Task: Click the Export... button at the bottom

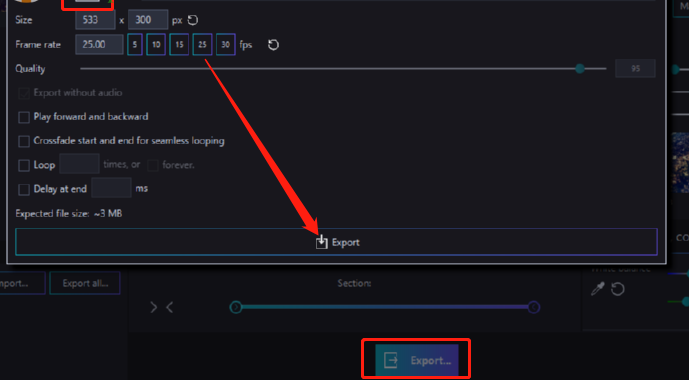Action: pyautogui.click(x=417, y=360)
